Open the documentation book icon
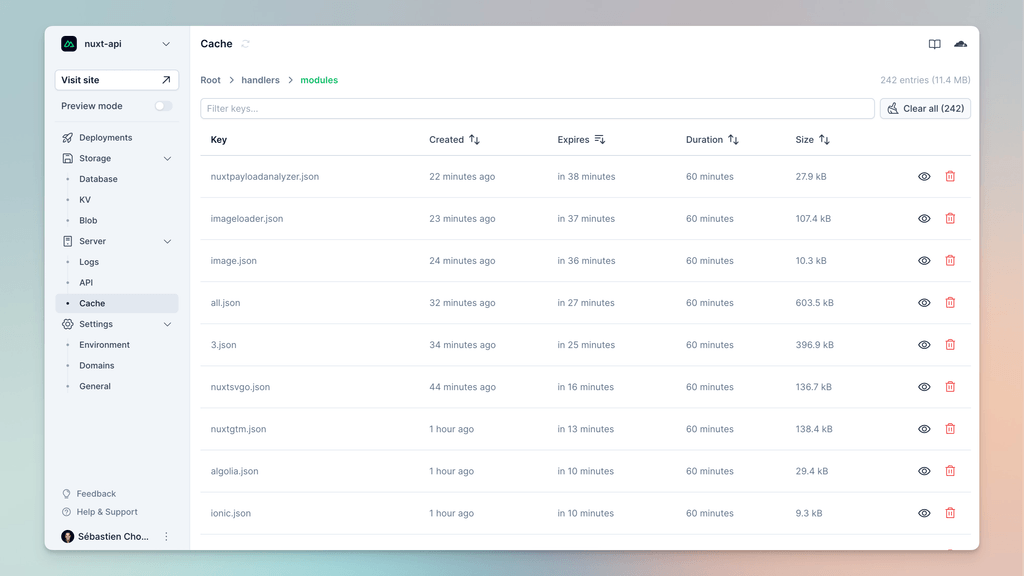 point(932,44)
